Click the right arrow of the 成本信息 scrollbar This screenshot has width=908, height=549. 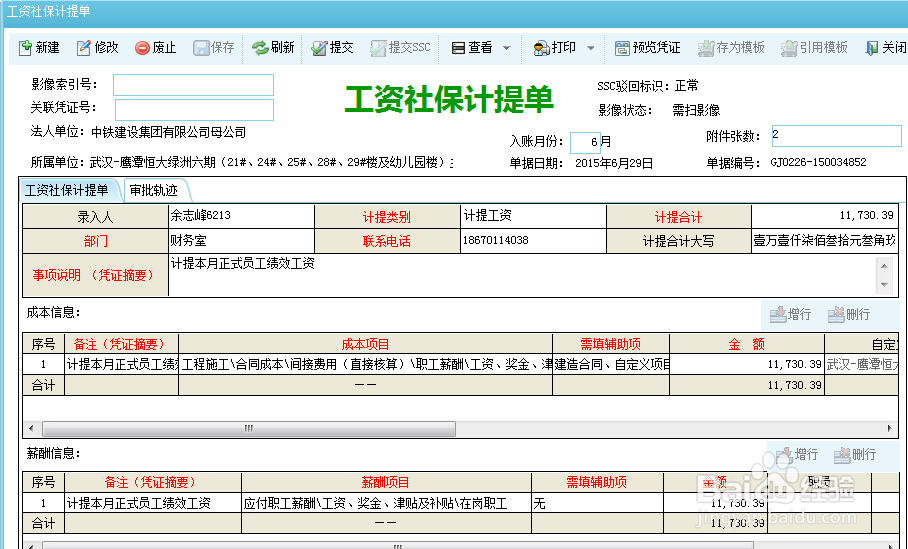click(889, 429)
